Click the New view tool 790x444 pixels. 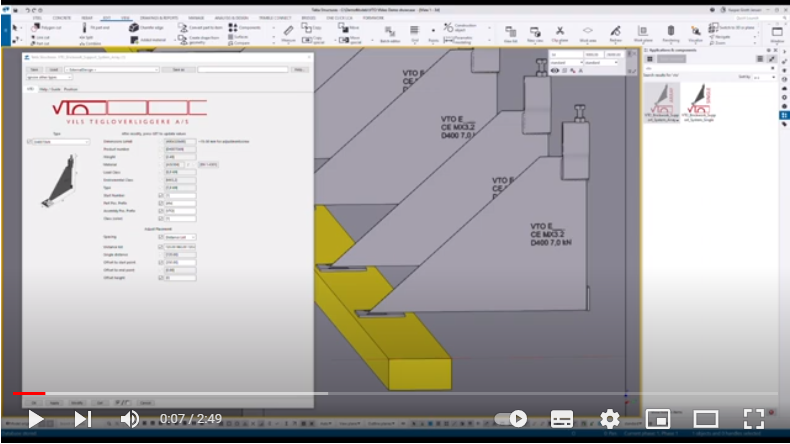[x=535, y=34]
